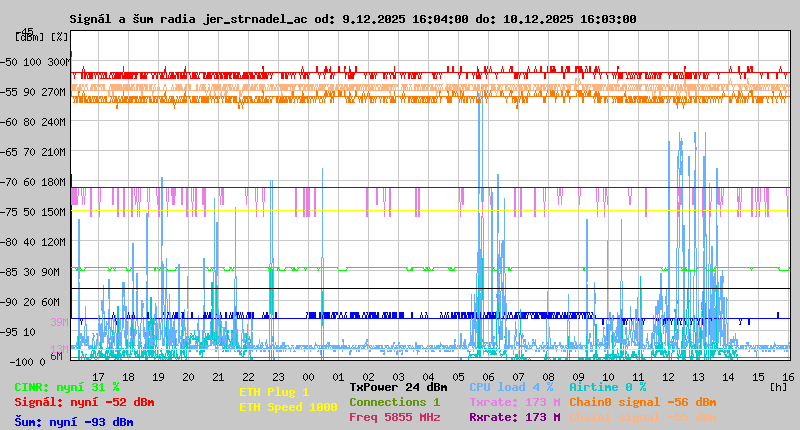Click the 'Šum: nyní -93 dBm' legend entry

74,422
